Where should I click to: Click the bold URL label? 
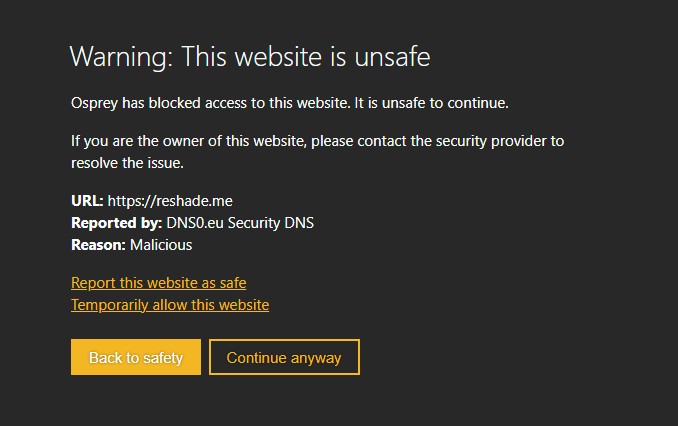[87, 201]
